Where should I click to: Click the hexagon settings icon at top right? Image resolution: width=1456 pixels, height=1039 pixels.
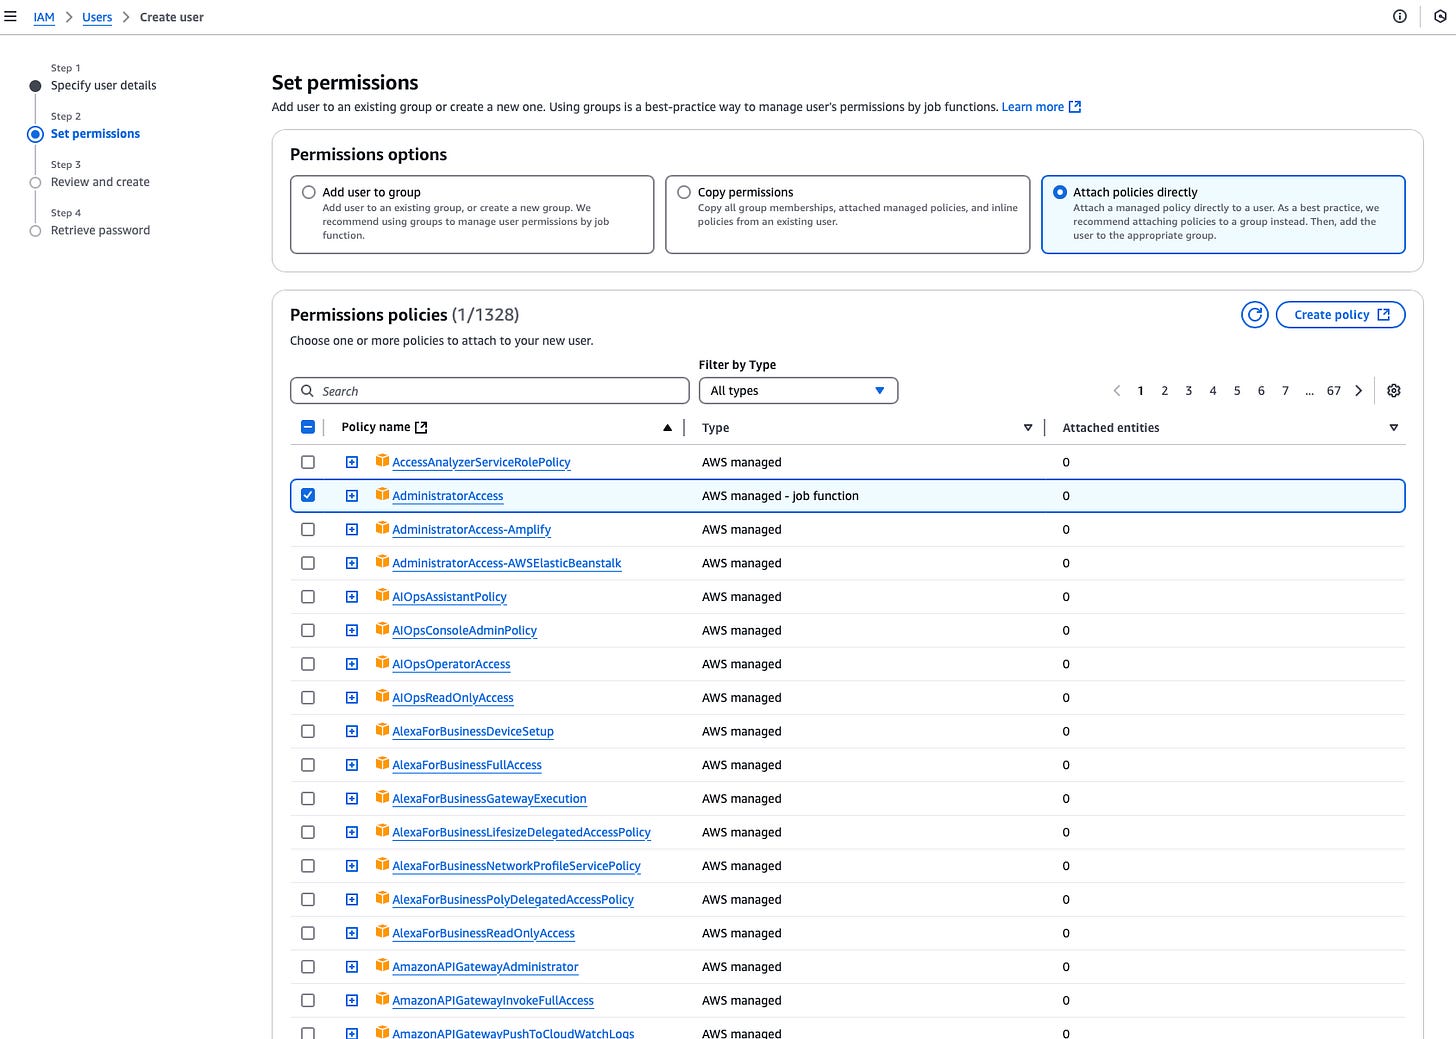pyautogui.click(x=1440, y=16)
